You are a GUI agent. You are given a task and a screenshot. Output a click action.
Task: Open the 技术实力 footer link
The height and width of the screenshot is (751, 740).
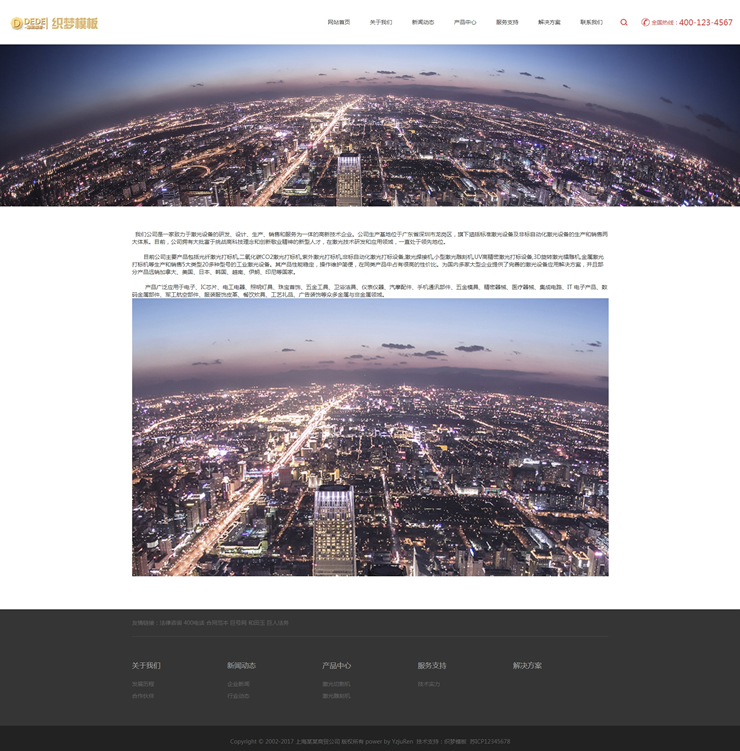coord(429,684)
